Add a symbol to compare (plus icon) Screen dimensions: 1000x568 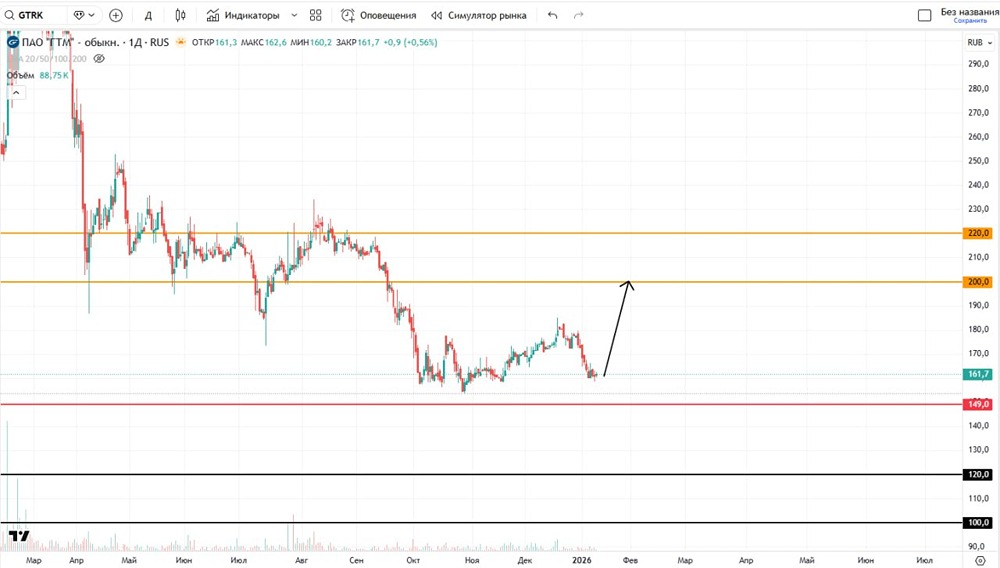(x=116, y=15)
